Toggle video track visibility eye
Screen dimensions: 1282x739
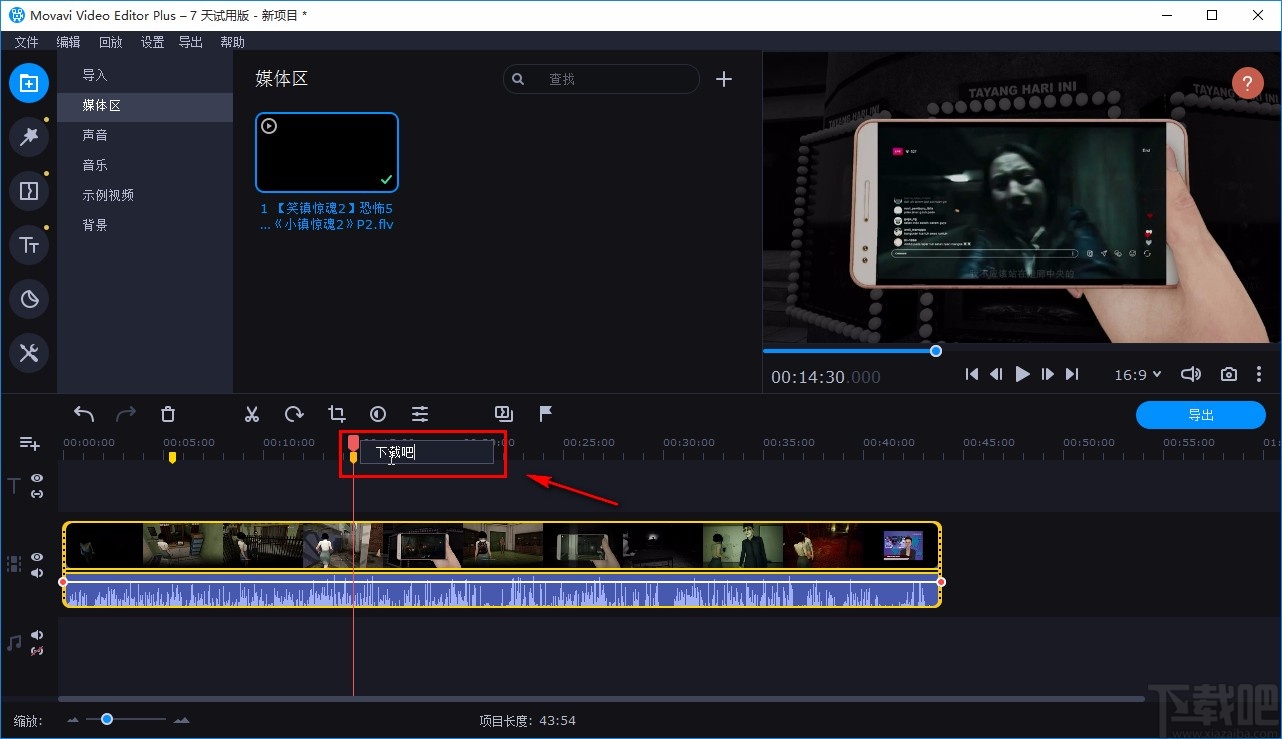(x=37, y=557)
